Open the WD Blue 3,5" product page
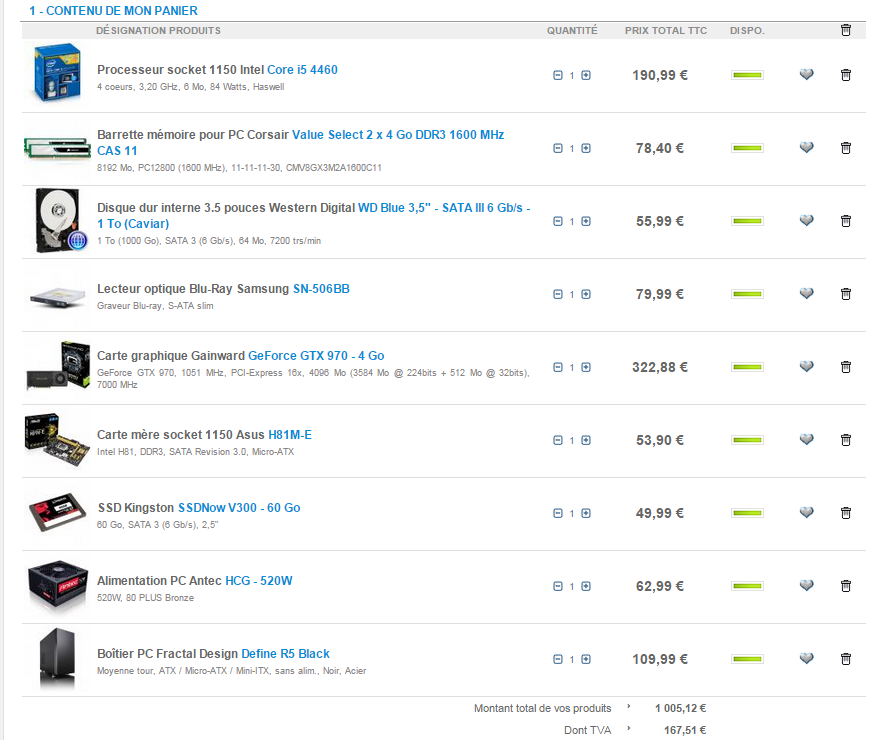 click(x=444, y=208)
